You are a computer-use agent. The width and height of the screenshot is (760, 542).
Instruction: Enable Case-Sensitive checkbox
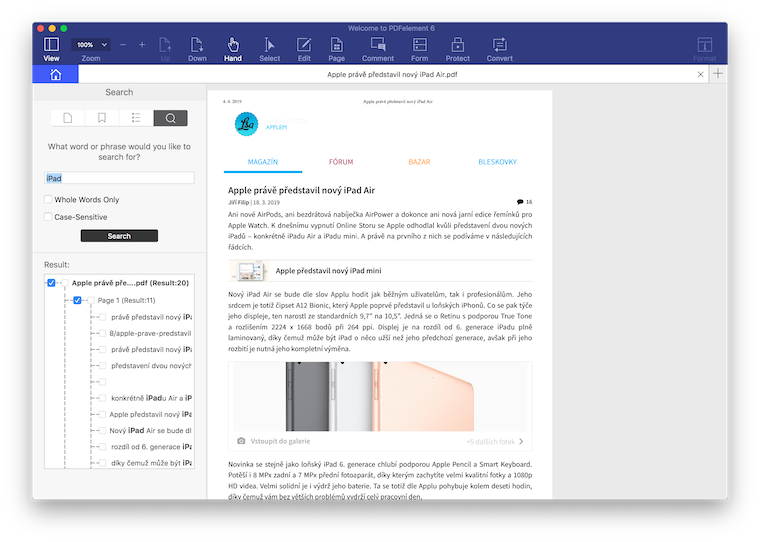(x=48, y=217)
